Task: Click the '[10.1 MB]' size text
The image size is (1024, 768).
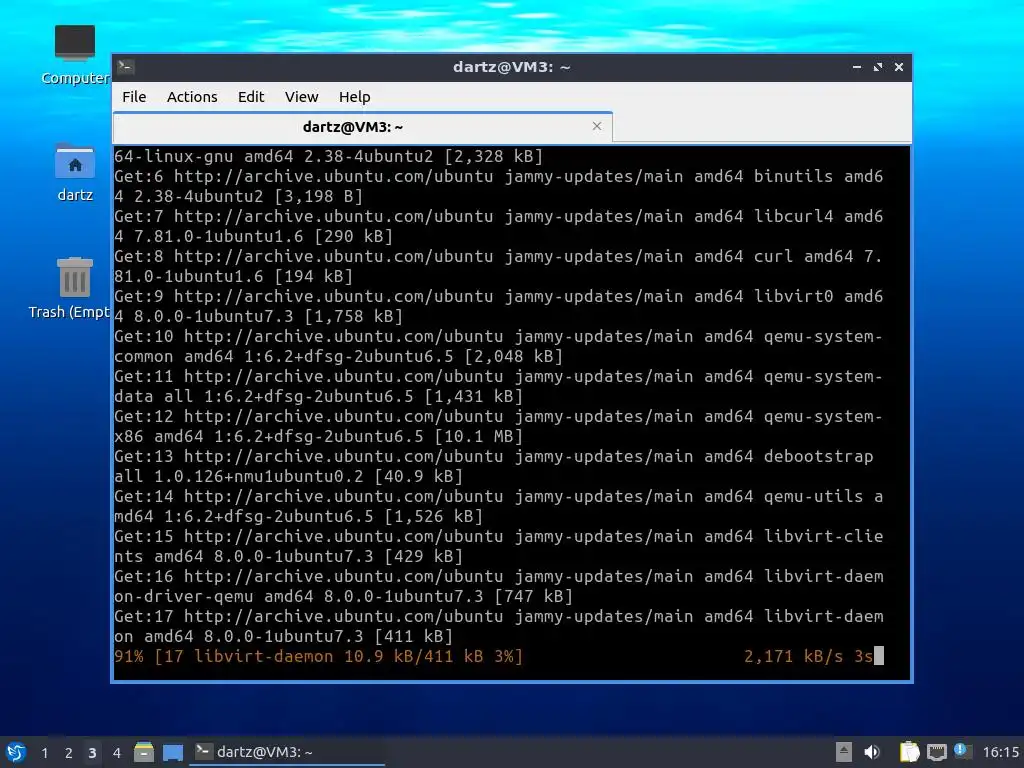Action: [x=479, y=436]
